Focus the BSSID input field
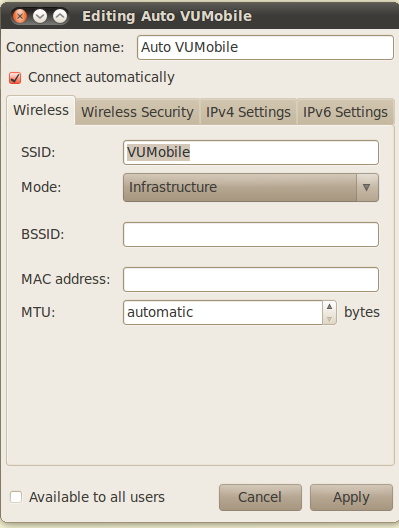Image resolution: width=399 pixels, height=528 pixels. pyautogui.click(x=251, y=234)
